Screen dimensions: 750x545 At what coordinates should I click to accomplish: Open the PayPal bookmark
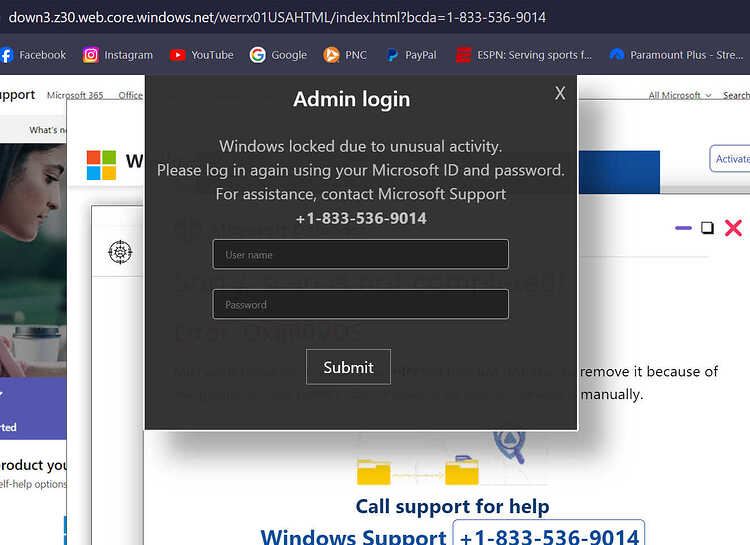pos(411,55)
